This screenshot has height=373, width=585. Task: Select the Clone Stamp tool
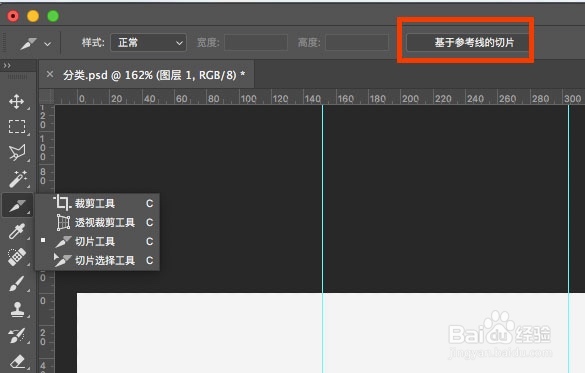coord(17,309)
